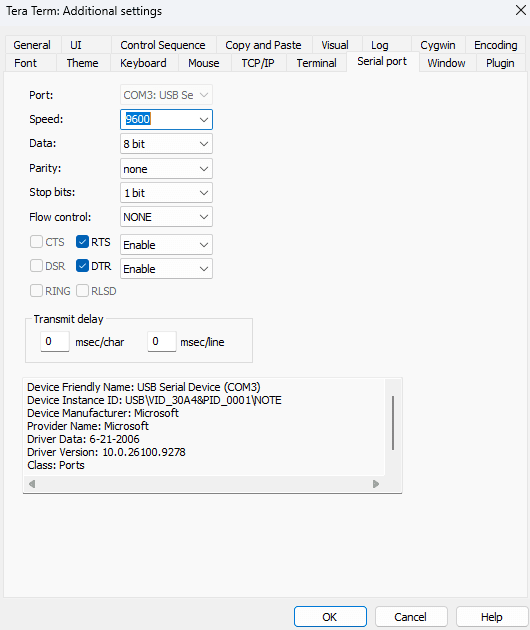Open the Encoding tab
Image resolution: width=530 pixels, height=630 pixels.
tap(495, 45)
